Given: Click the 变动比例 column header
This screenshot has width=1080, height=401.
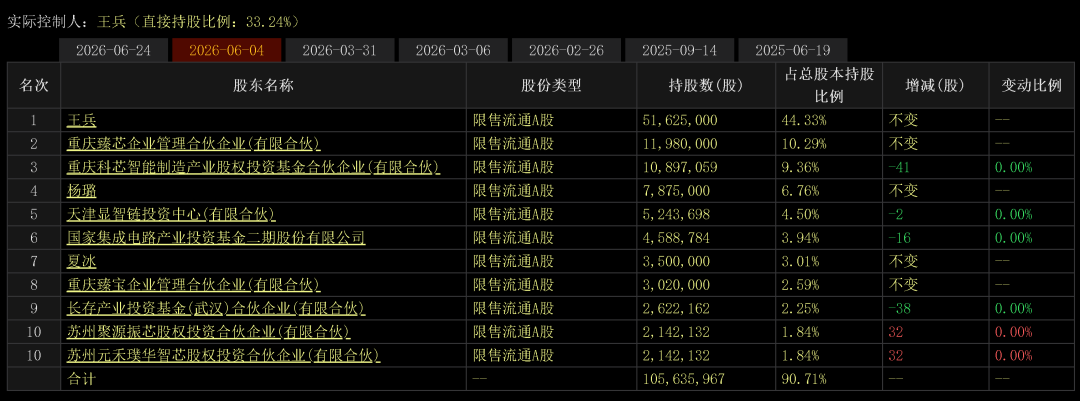Looking at the screenshot, I should pos(1032,85).
